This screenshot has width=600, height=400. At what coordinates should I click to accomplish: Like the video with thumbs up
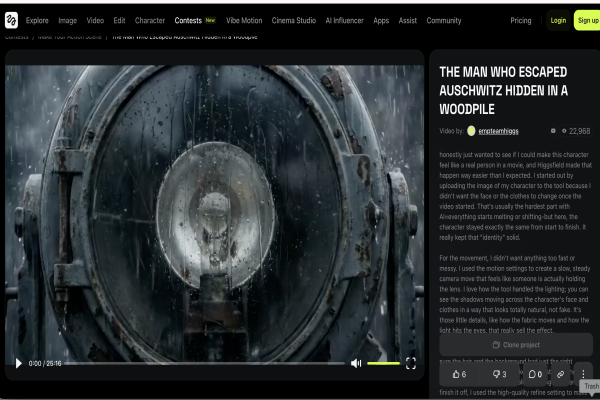click(x=458, y=374)
